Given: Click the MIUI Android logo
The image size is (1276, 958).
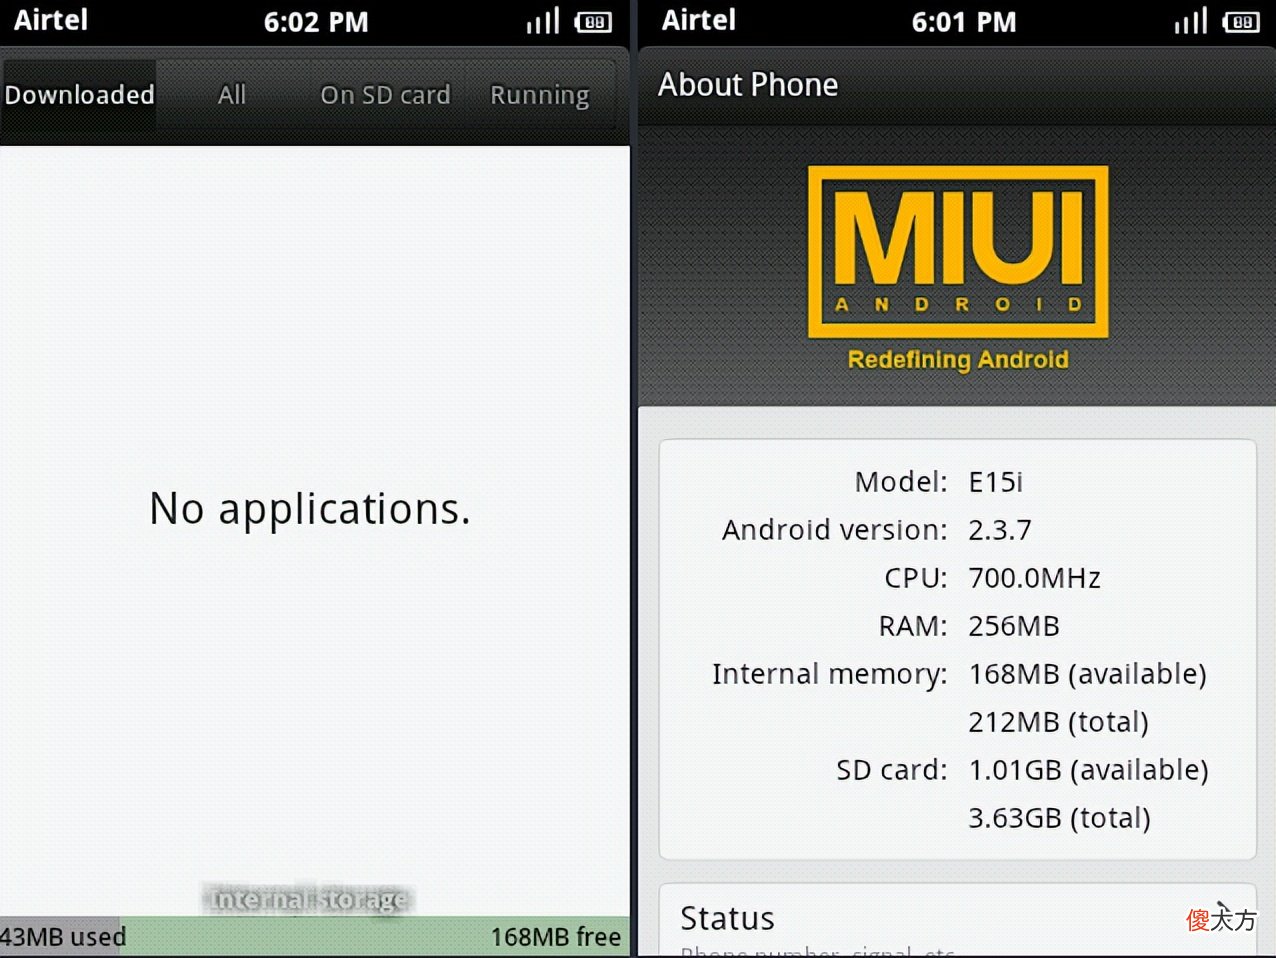Looking at the screenshot, I should (958, 252).
